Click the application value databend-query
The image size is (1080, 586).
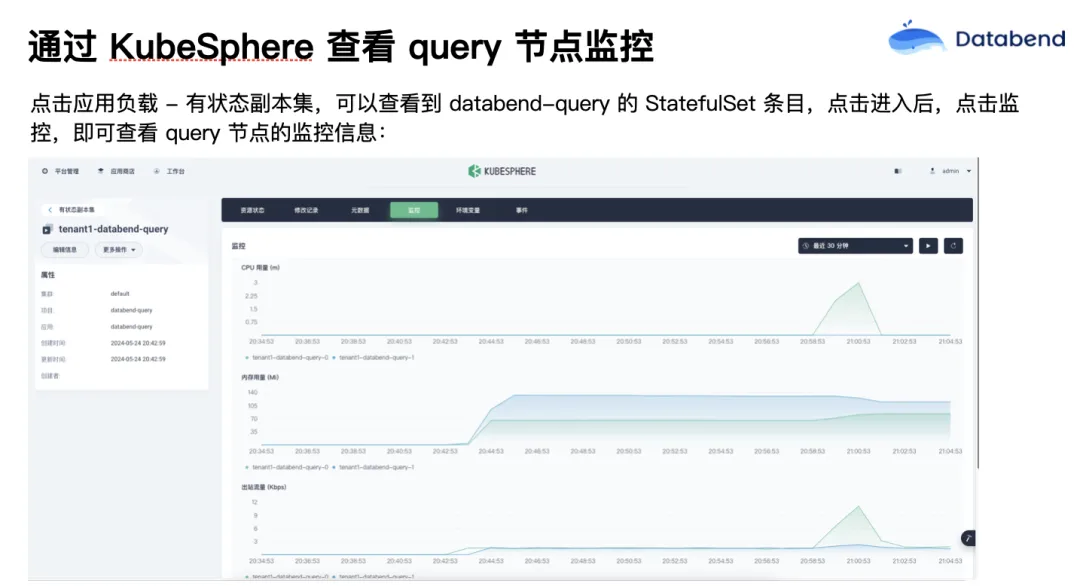pos(132,326)
